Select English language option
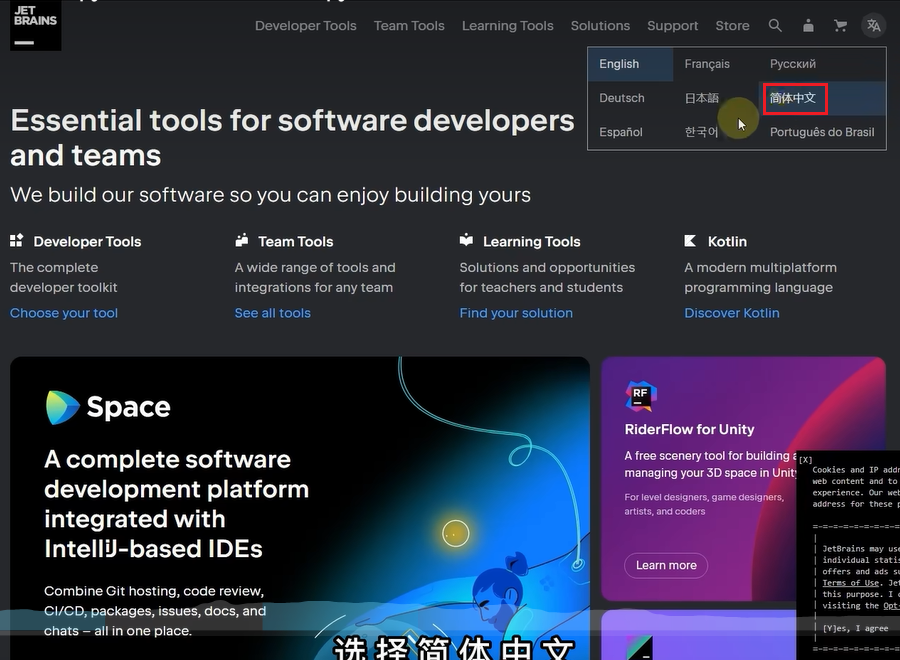Viewport: 900px width, 660px height. (630, 64)
